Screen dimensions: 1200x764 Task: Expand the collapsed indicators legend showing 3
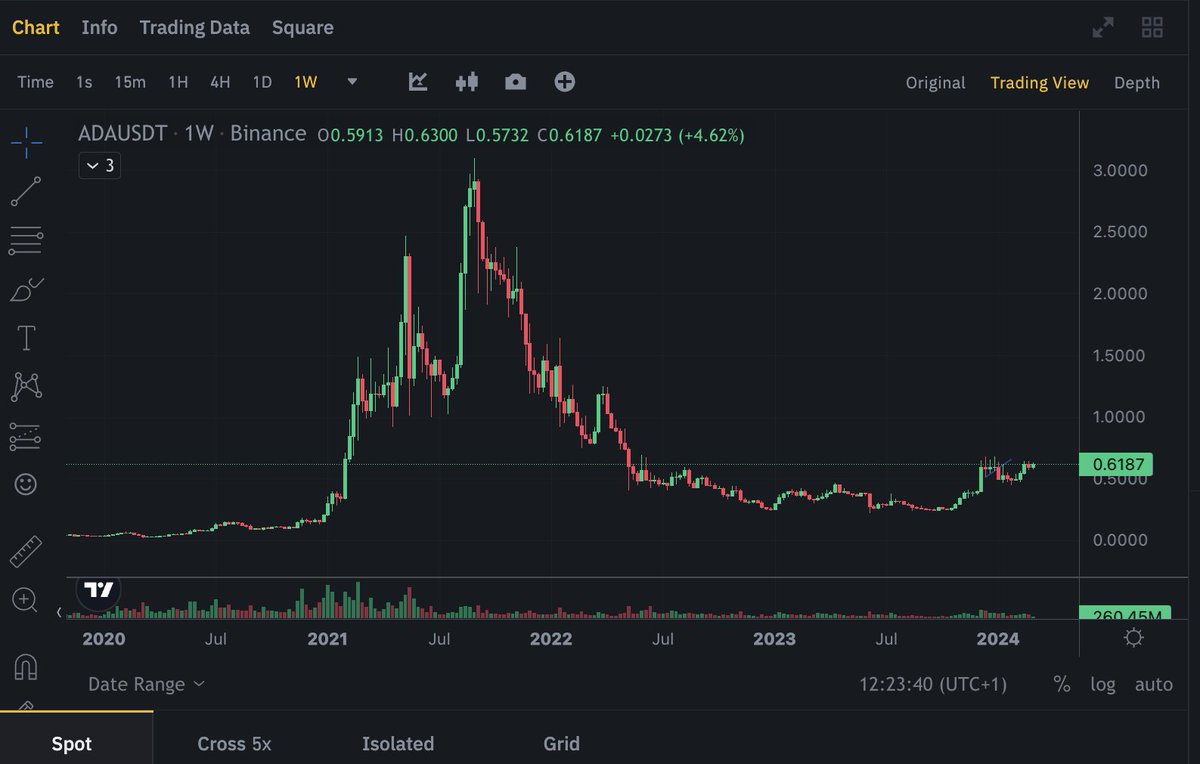click(x=100, y=166)
